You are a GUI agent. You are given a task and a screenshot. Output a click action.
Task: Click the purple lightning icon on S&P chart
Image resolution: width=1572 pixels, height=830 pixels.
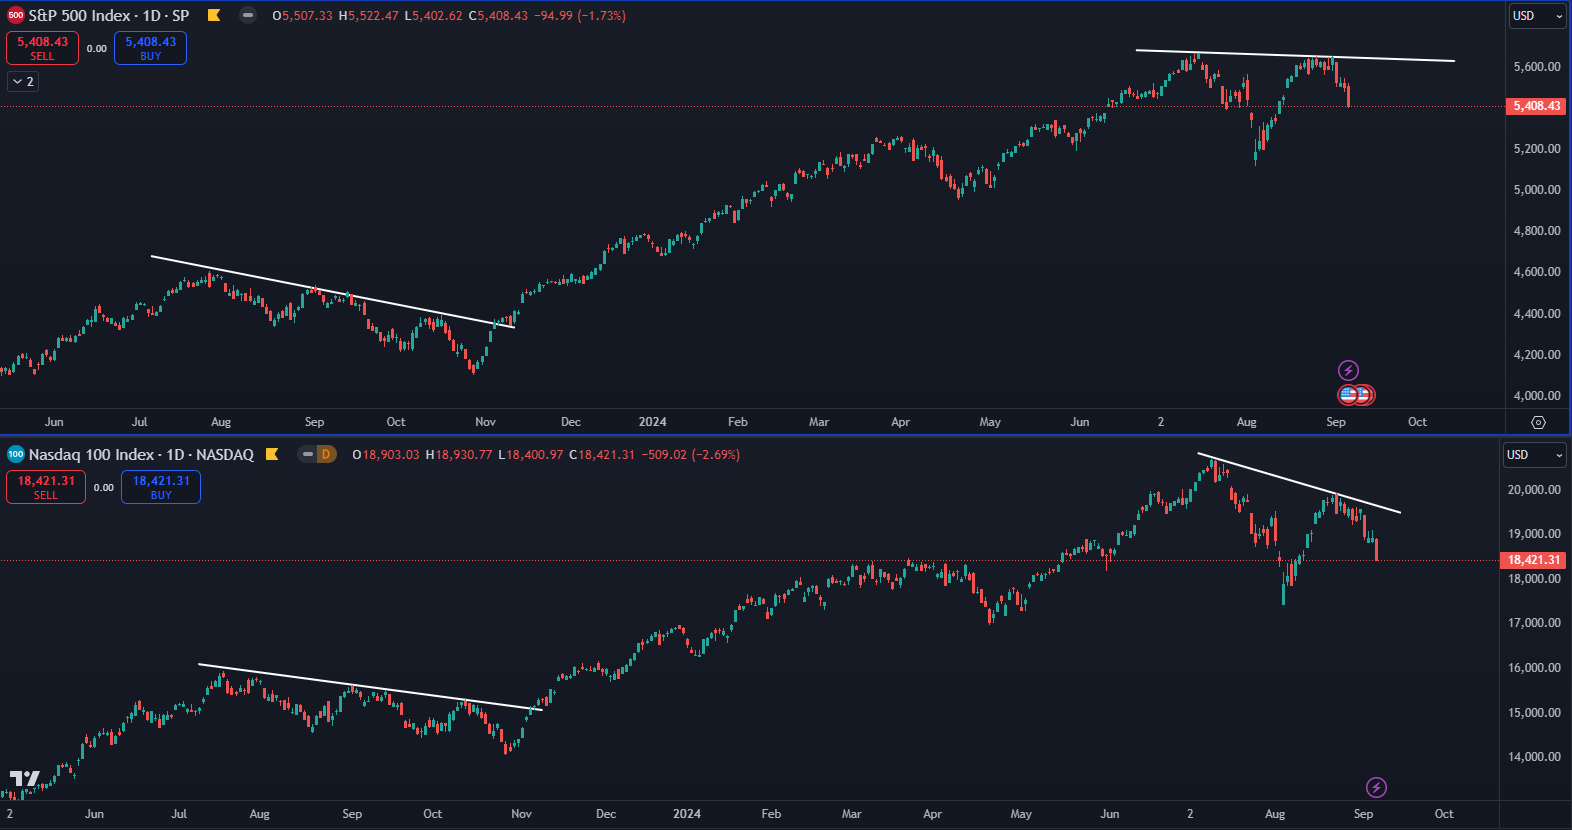[1348, 370]
